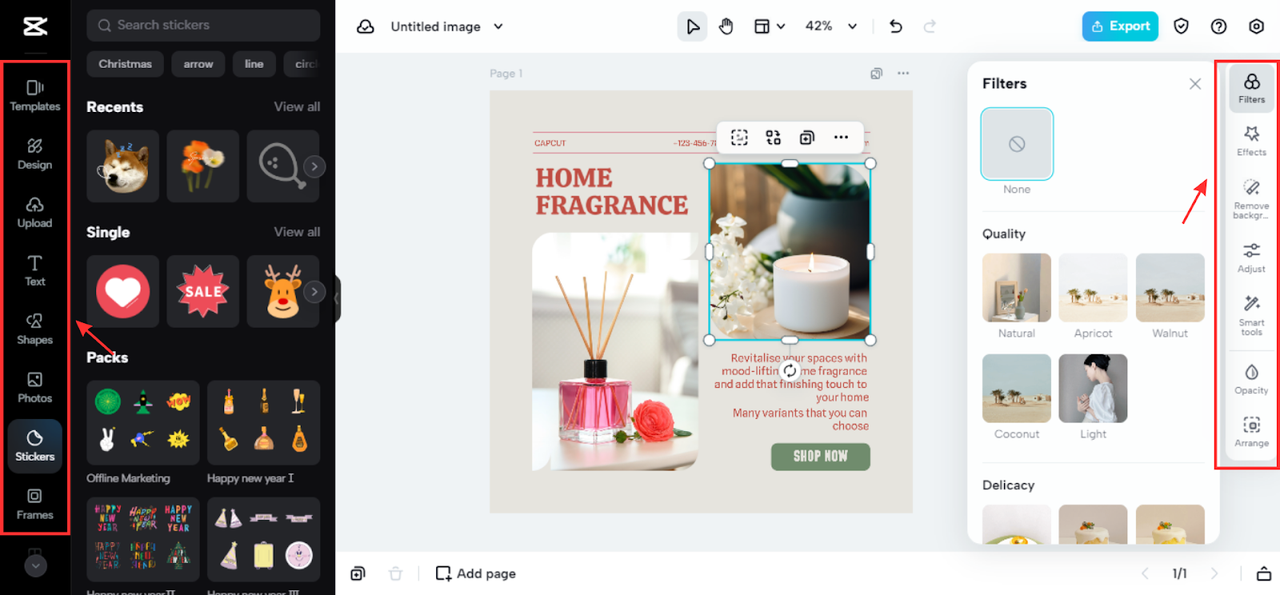Open the 42% zoom level dropdown
The height and width of the screenshot is (595, 1280).
(x=832, y=26)
